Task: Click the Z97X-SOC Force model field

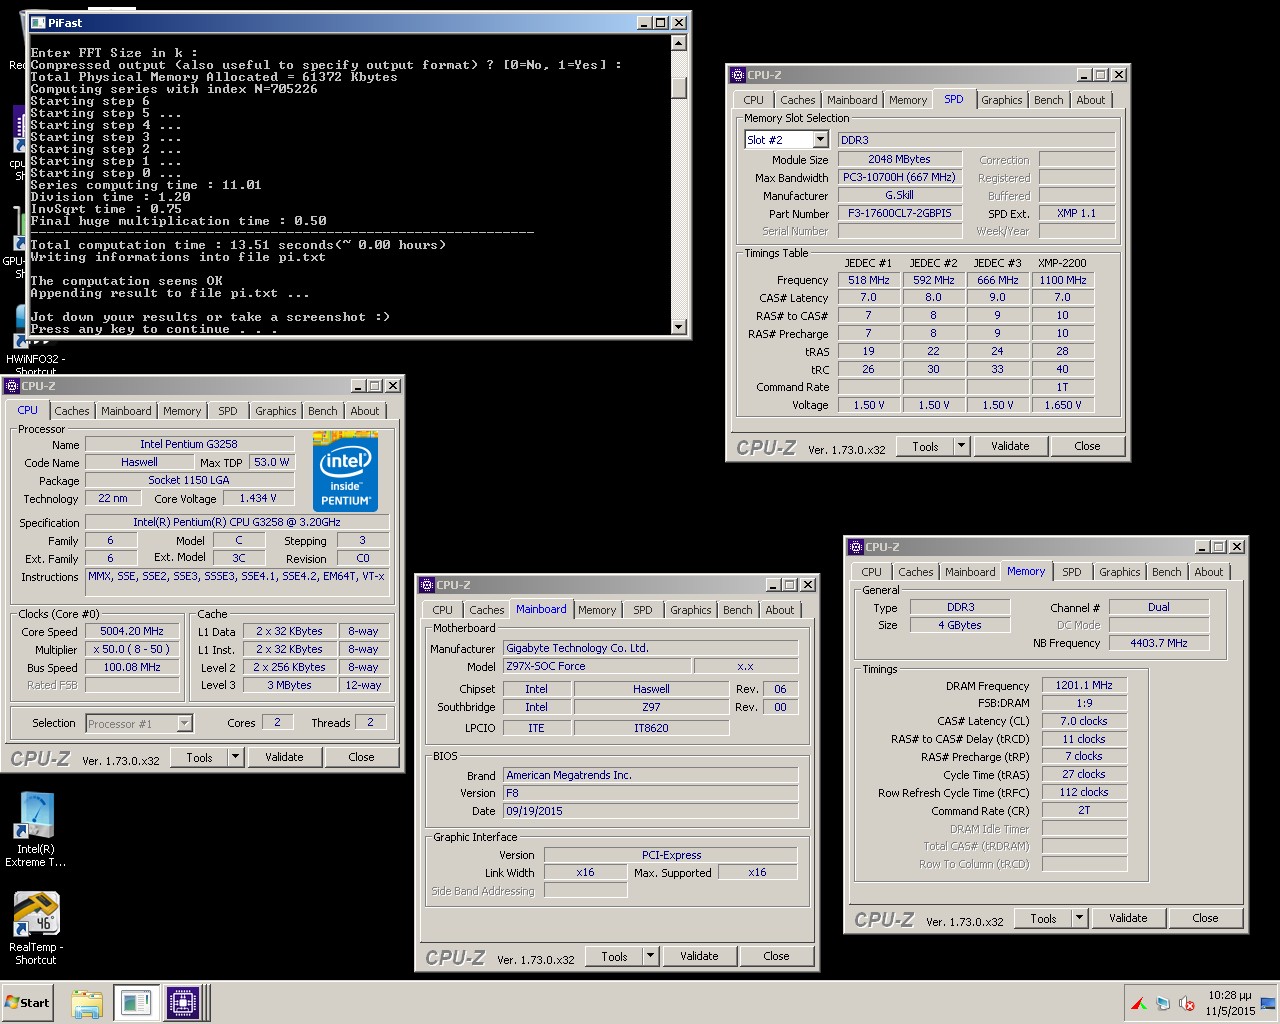Action: (596, 666)
